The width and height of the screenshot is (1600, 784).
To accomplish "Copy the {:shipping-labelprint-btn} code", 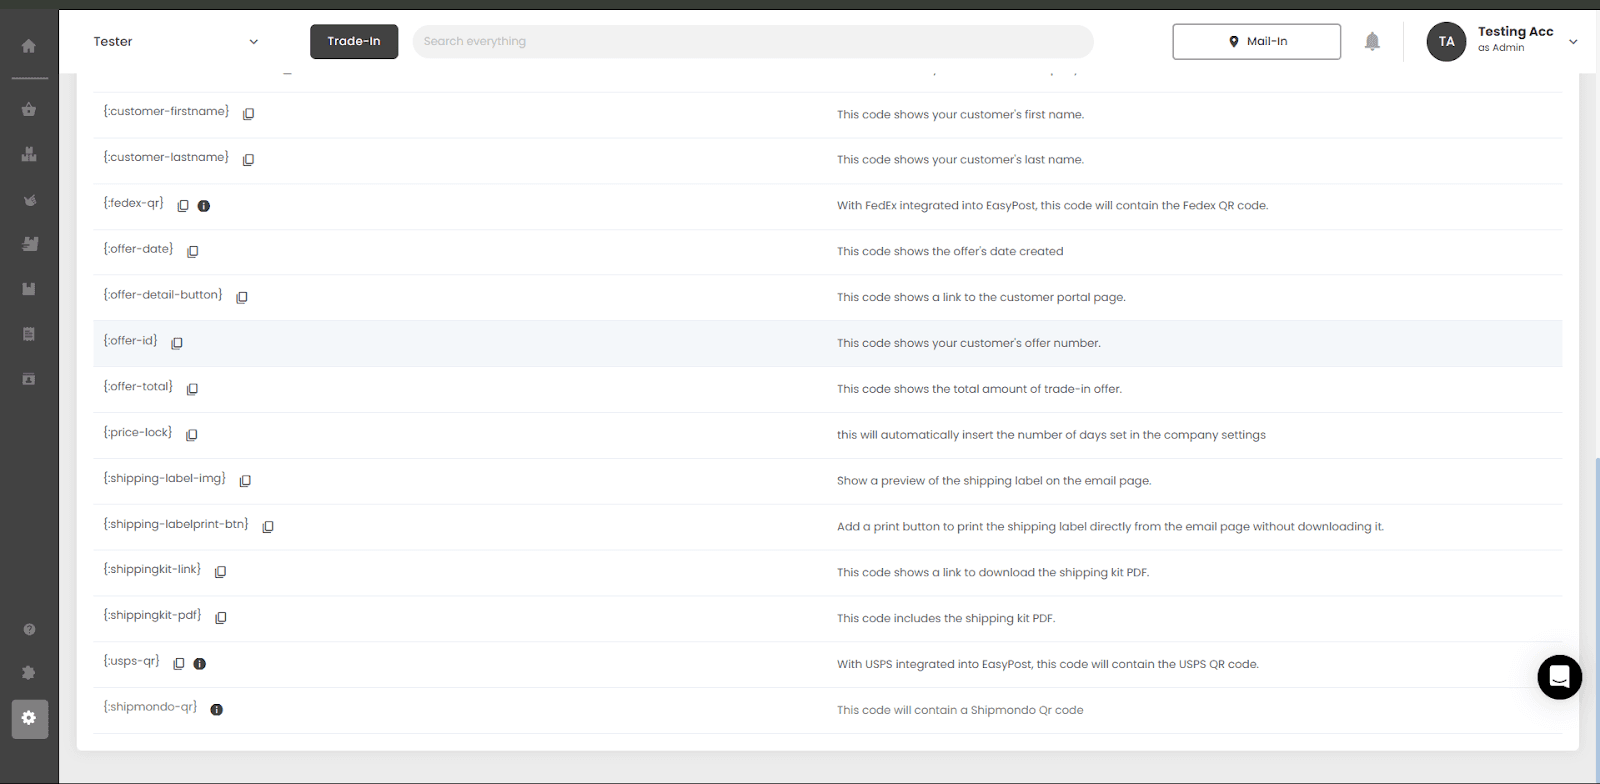I will [268, 527].
